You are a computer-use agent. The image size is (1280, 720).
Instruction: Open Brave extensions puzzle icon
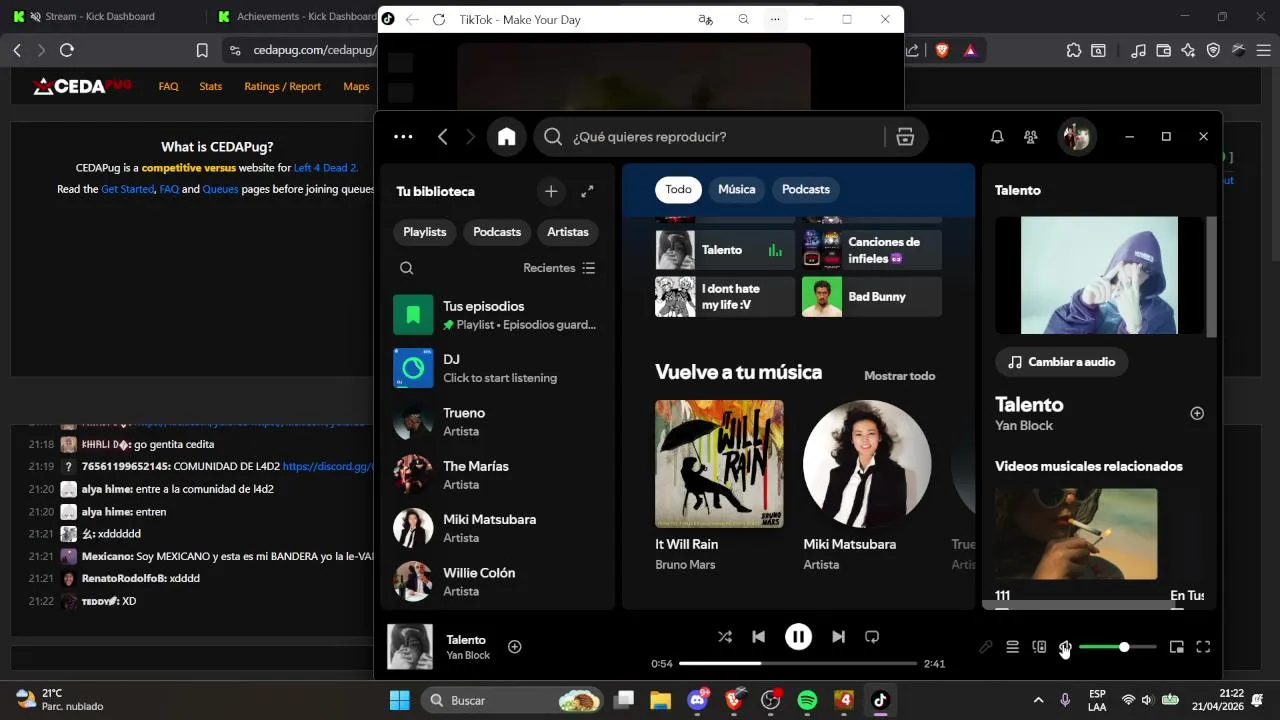click(1074, 50)
